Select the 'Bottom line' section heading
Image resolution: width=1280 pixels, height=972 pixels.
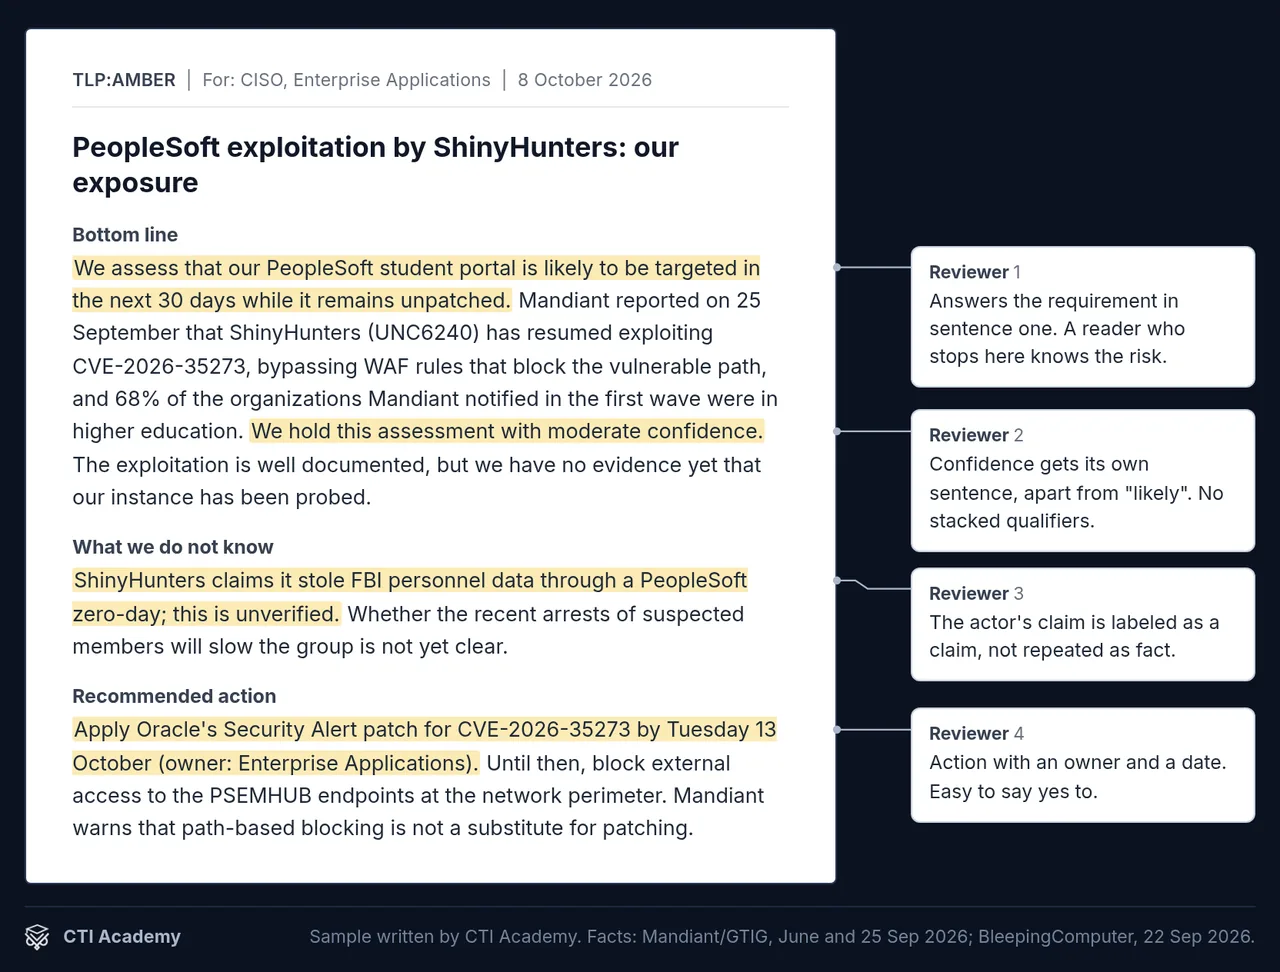(125, 235)
